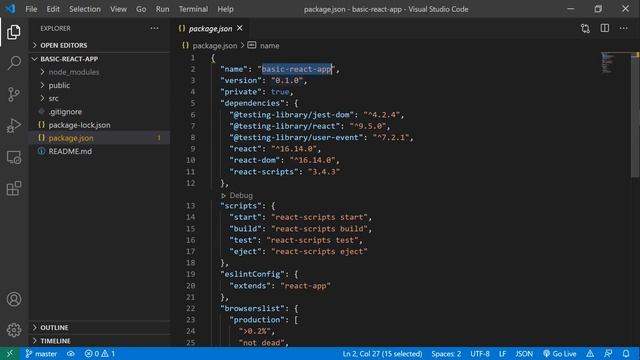Open the Extensions view
Image resolution: width=640 pixels, height=360 pixels.
coord(13,188)
